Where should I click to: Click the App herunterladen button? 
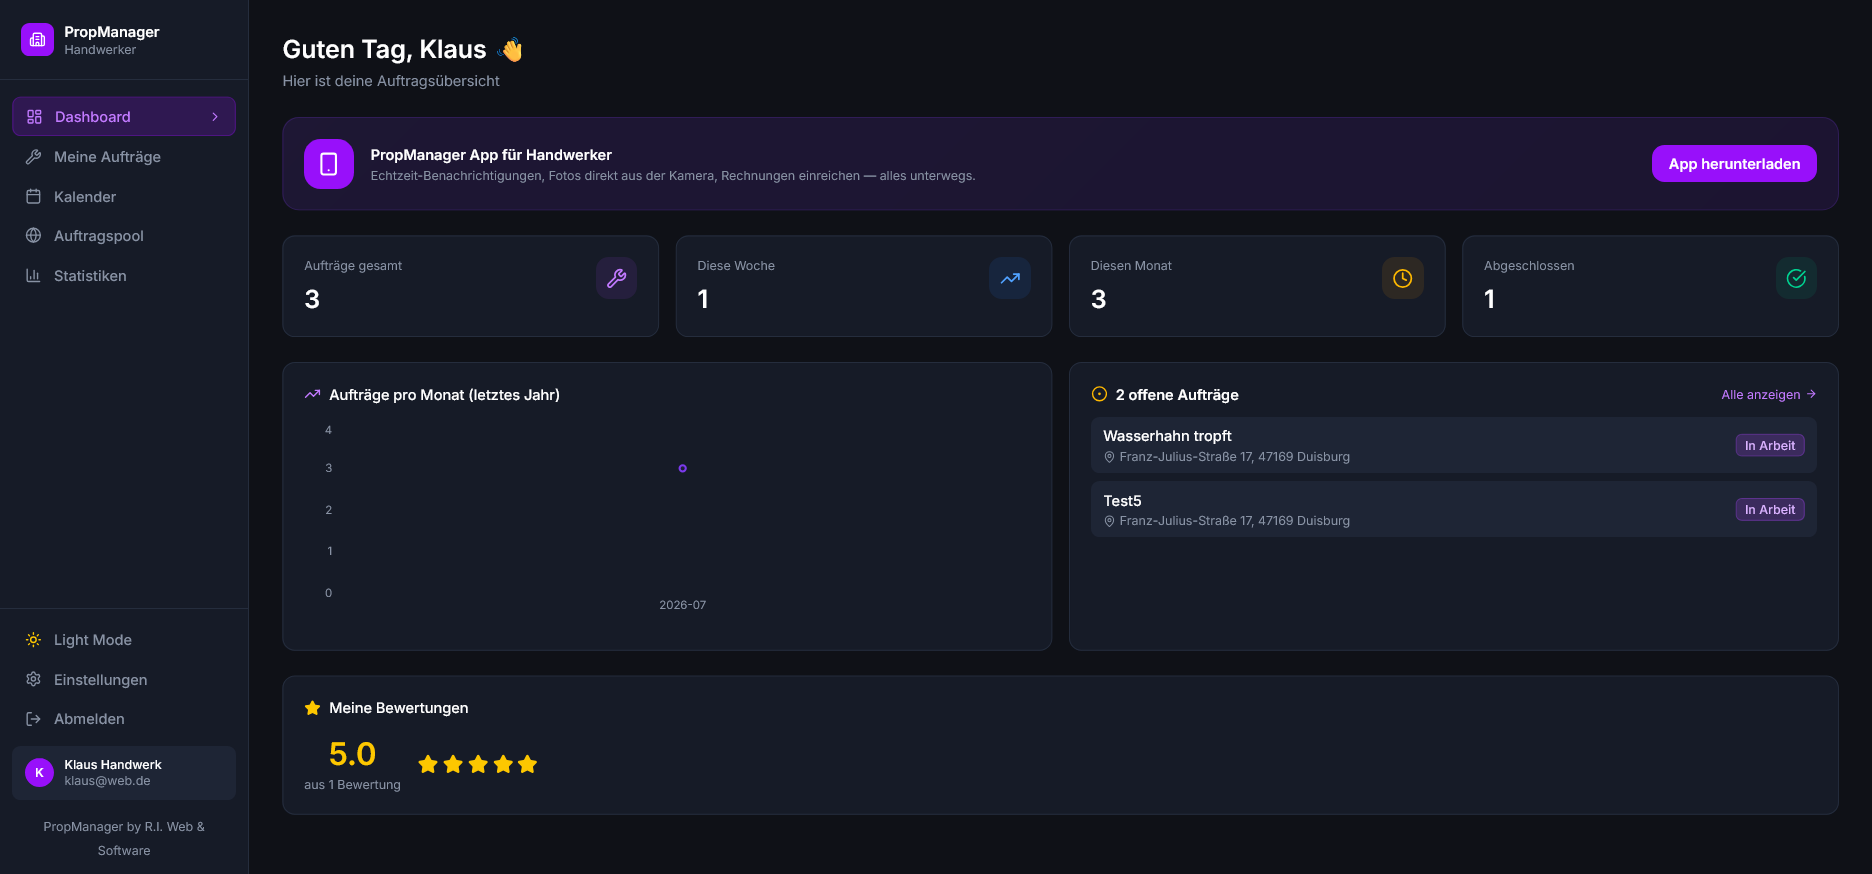(1734, 164)
